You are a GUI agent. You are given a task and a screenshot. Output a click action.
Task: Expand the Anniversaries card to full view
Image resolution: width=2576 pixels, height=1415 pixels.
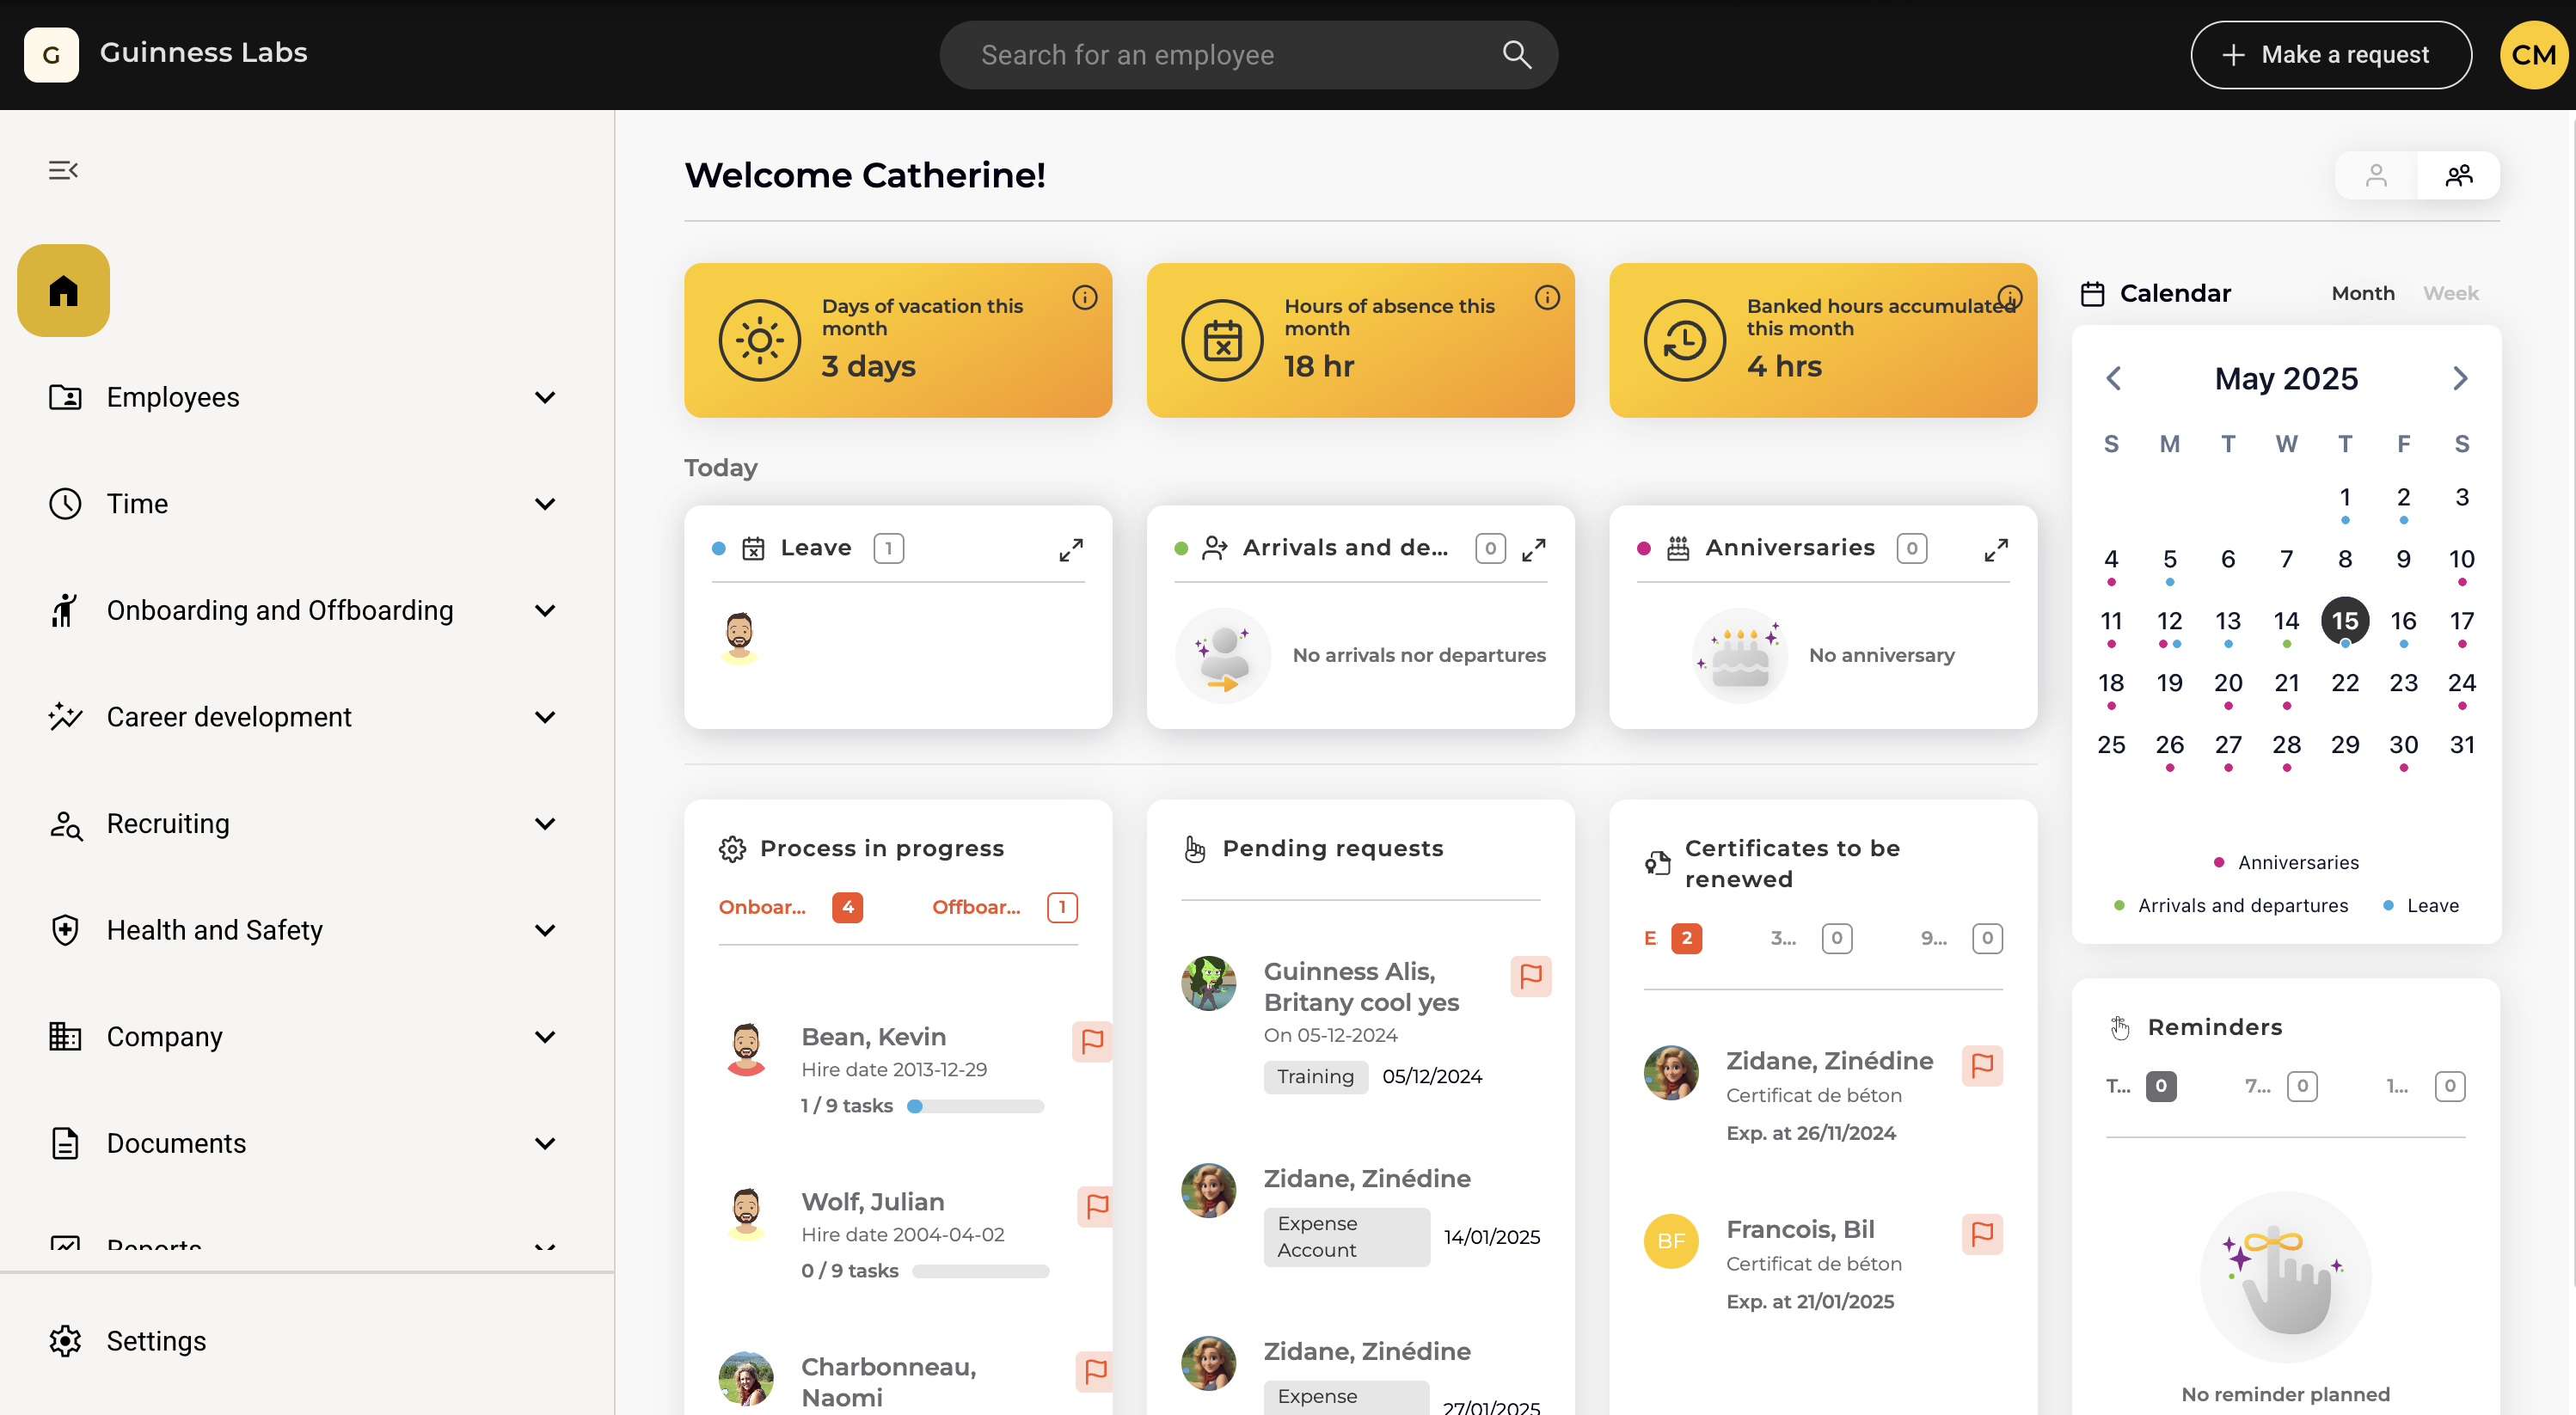point(1996,549)
